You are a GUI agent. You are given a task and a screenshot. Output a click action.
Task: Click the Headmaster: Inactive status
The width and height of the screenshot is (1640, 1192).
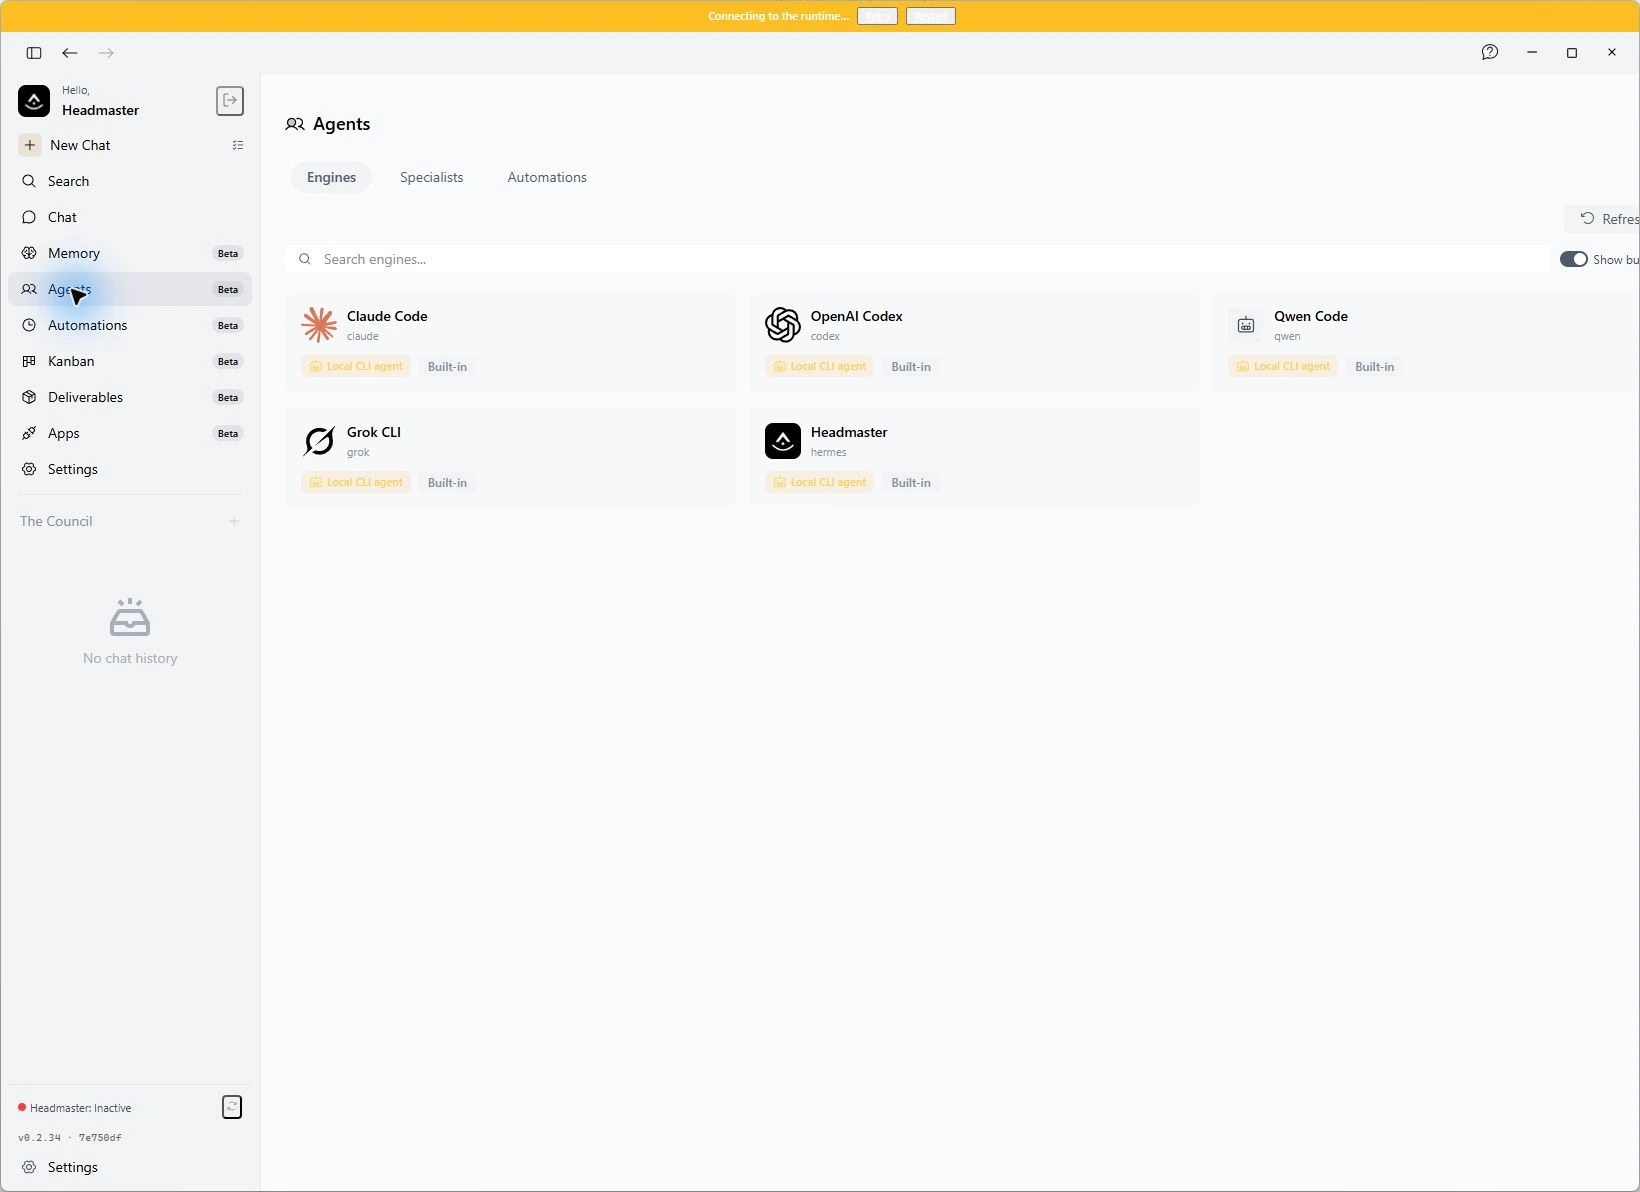tap(75, 1108)
